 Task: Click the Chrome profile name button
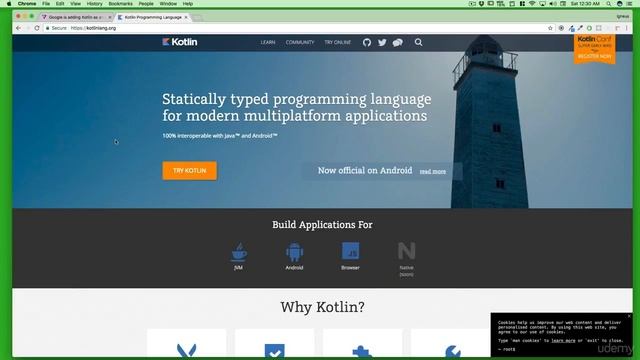pos(623,16)
